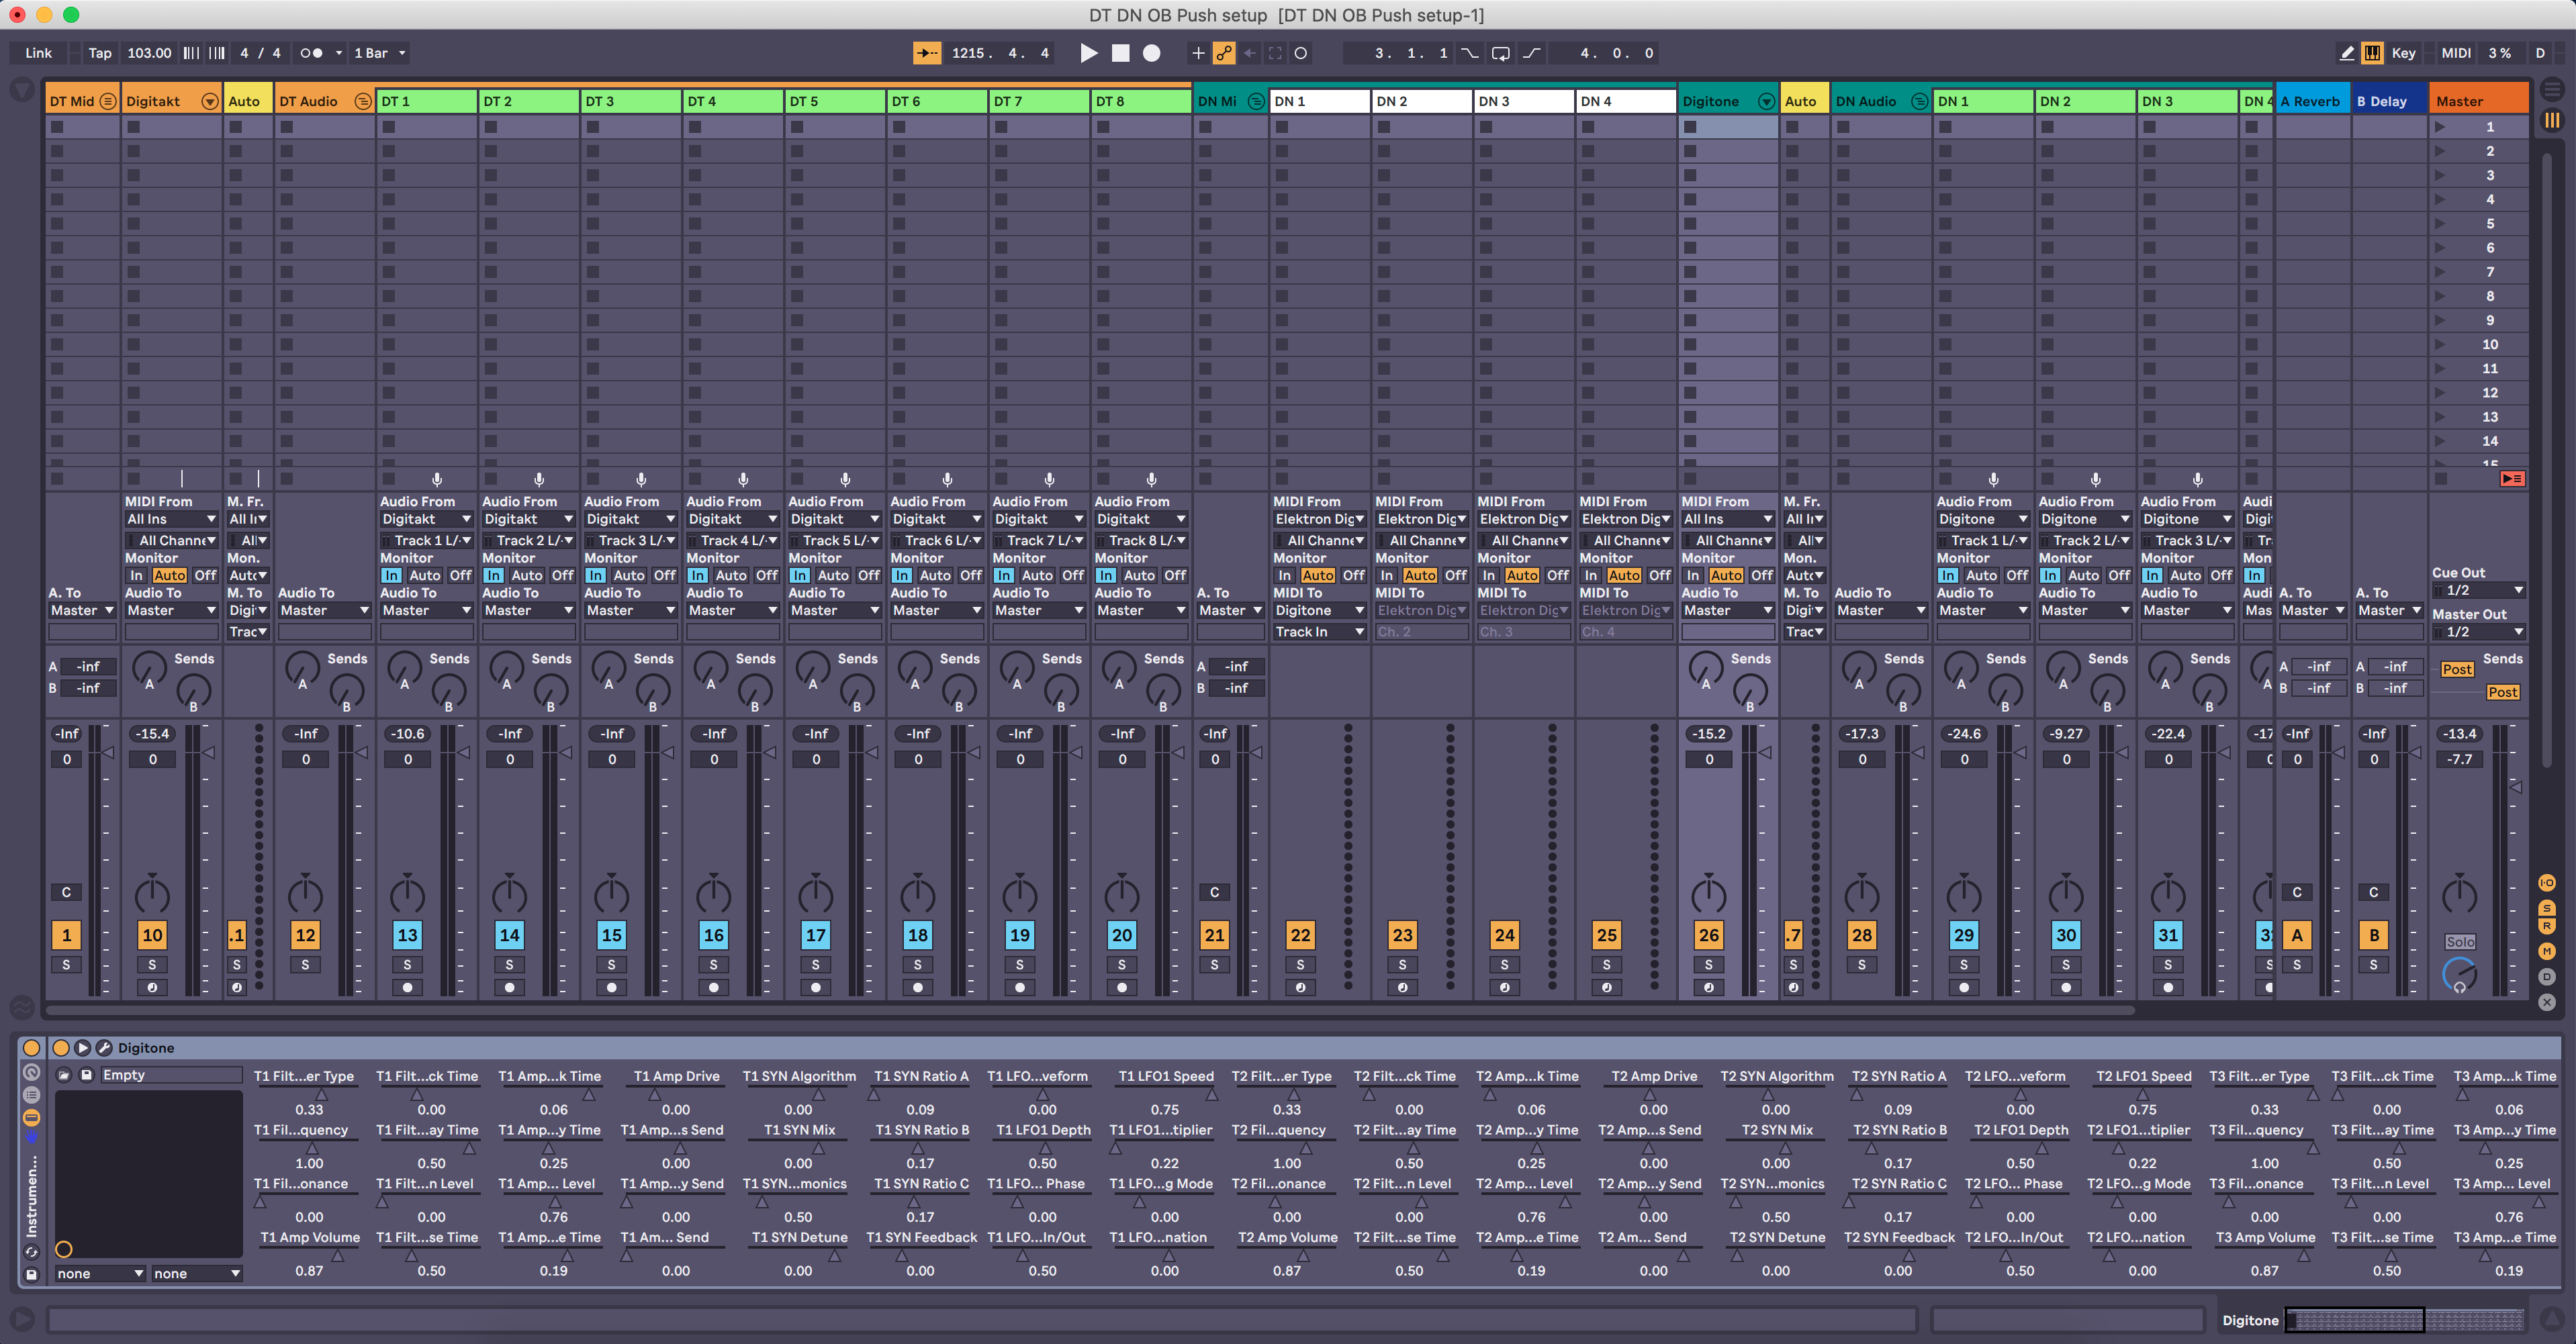
Task: Toggle Computer MIDI Keyboard piano icon
Action: coord(2372,53)
